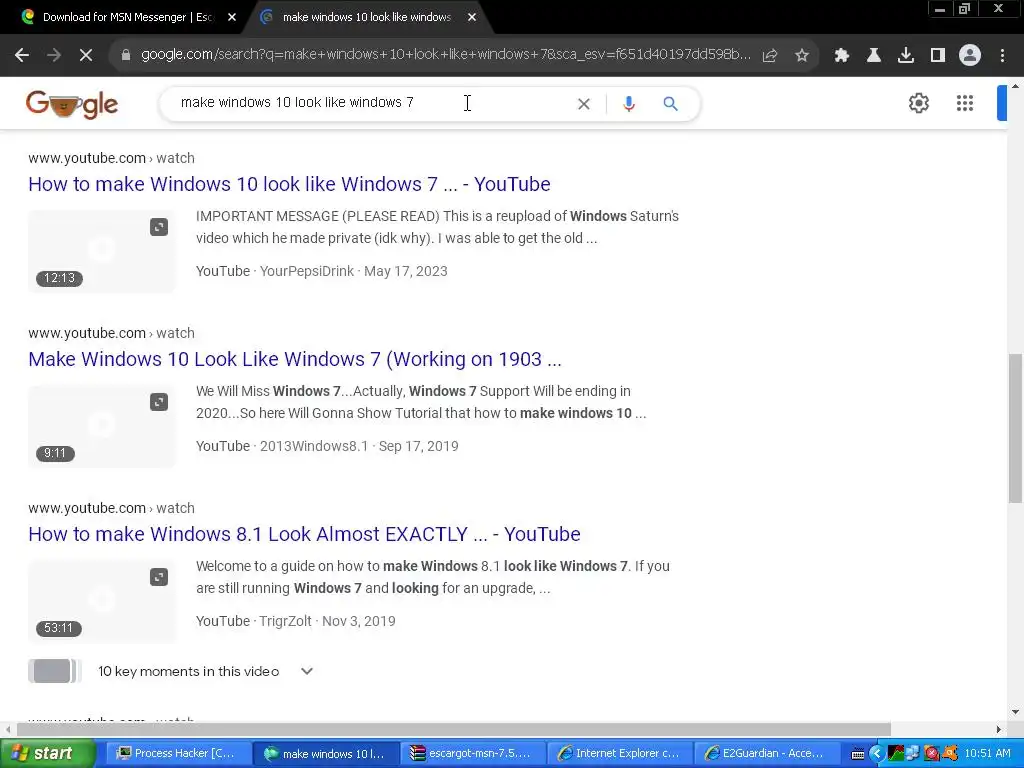Open the Extensions puzzle piece menu
The height and width of the screenshot is (768, 1024).
pos(842,56)
